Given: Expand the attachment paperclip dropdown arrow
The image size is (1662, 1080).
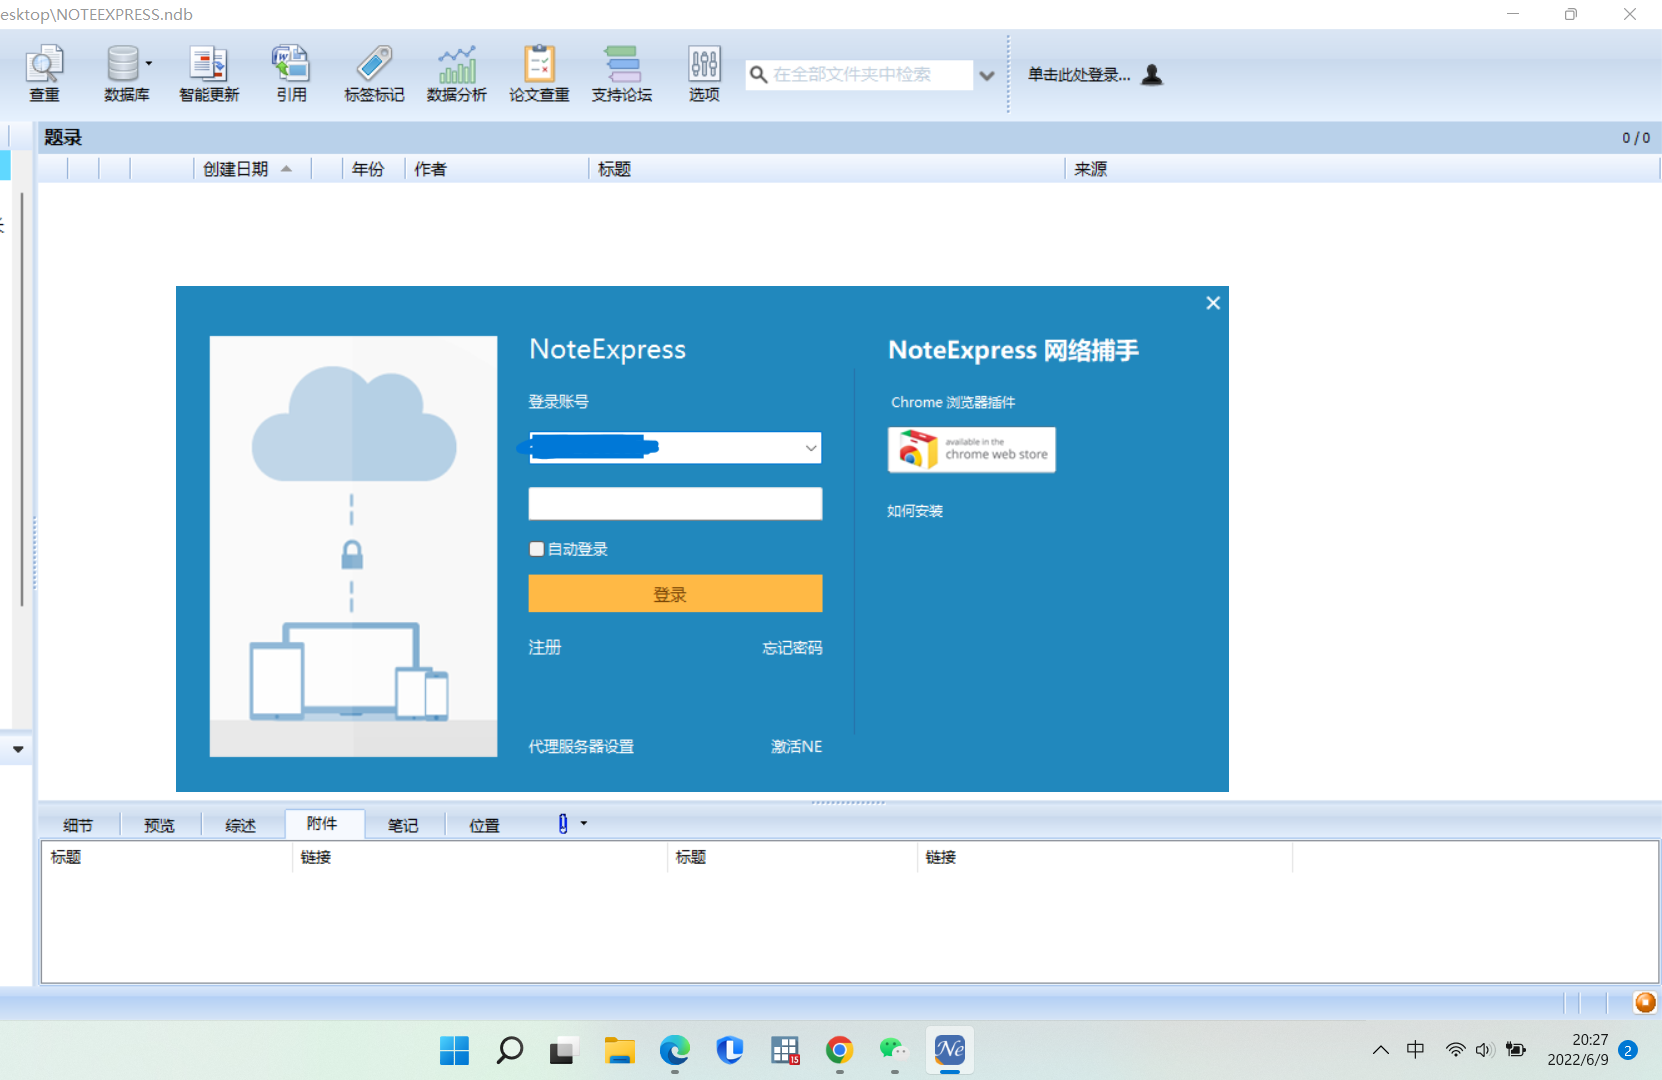Looking at the screenshot, I should 584,823.
